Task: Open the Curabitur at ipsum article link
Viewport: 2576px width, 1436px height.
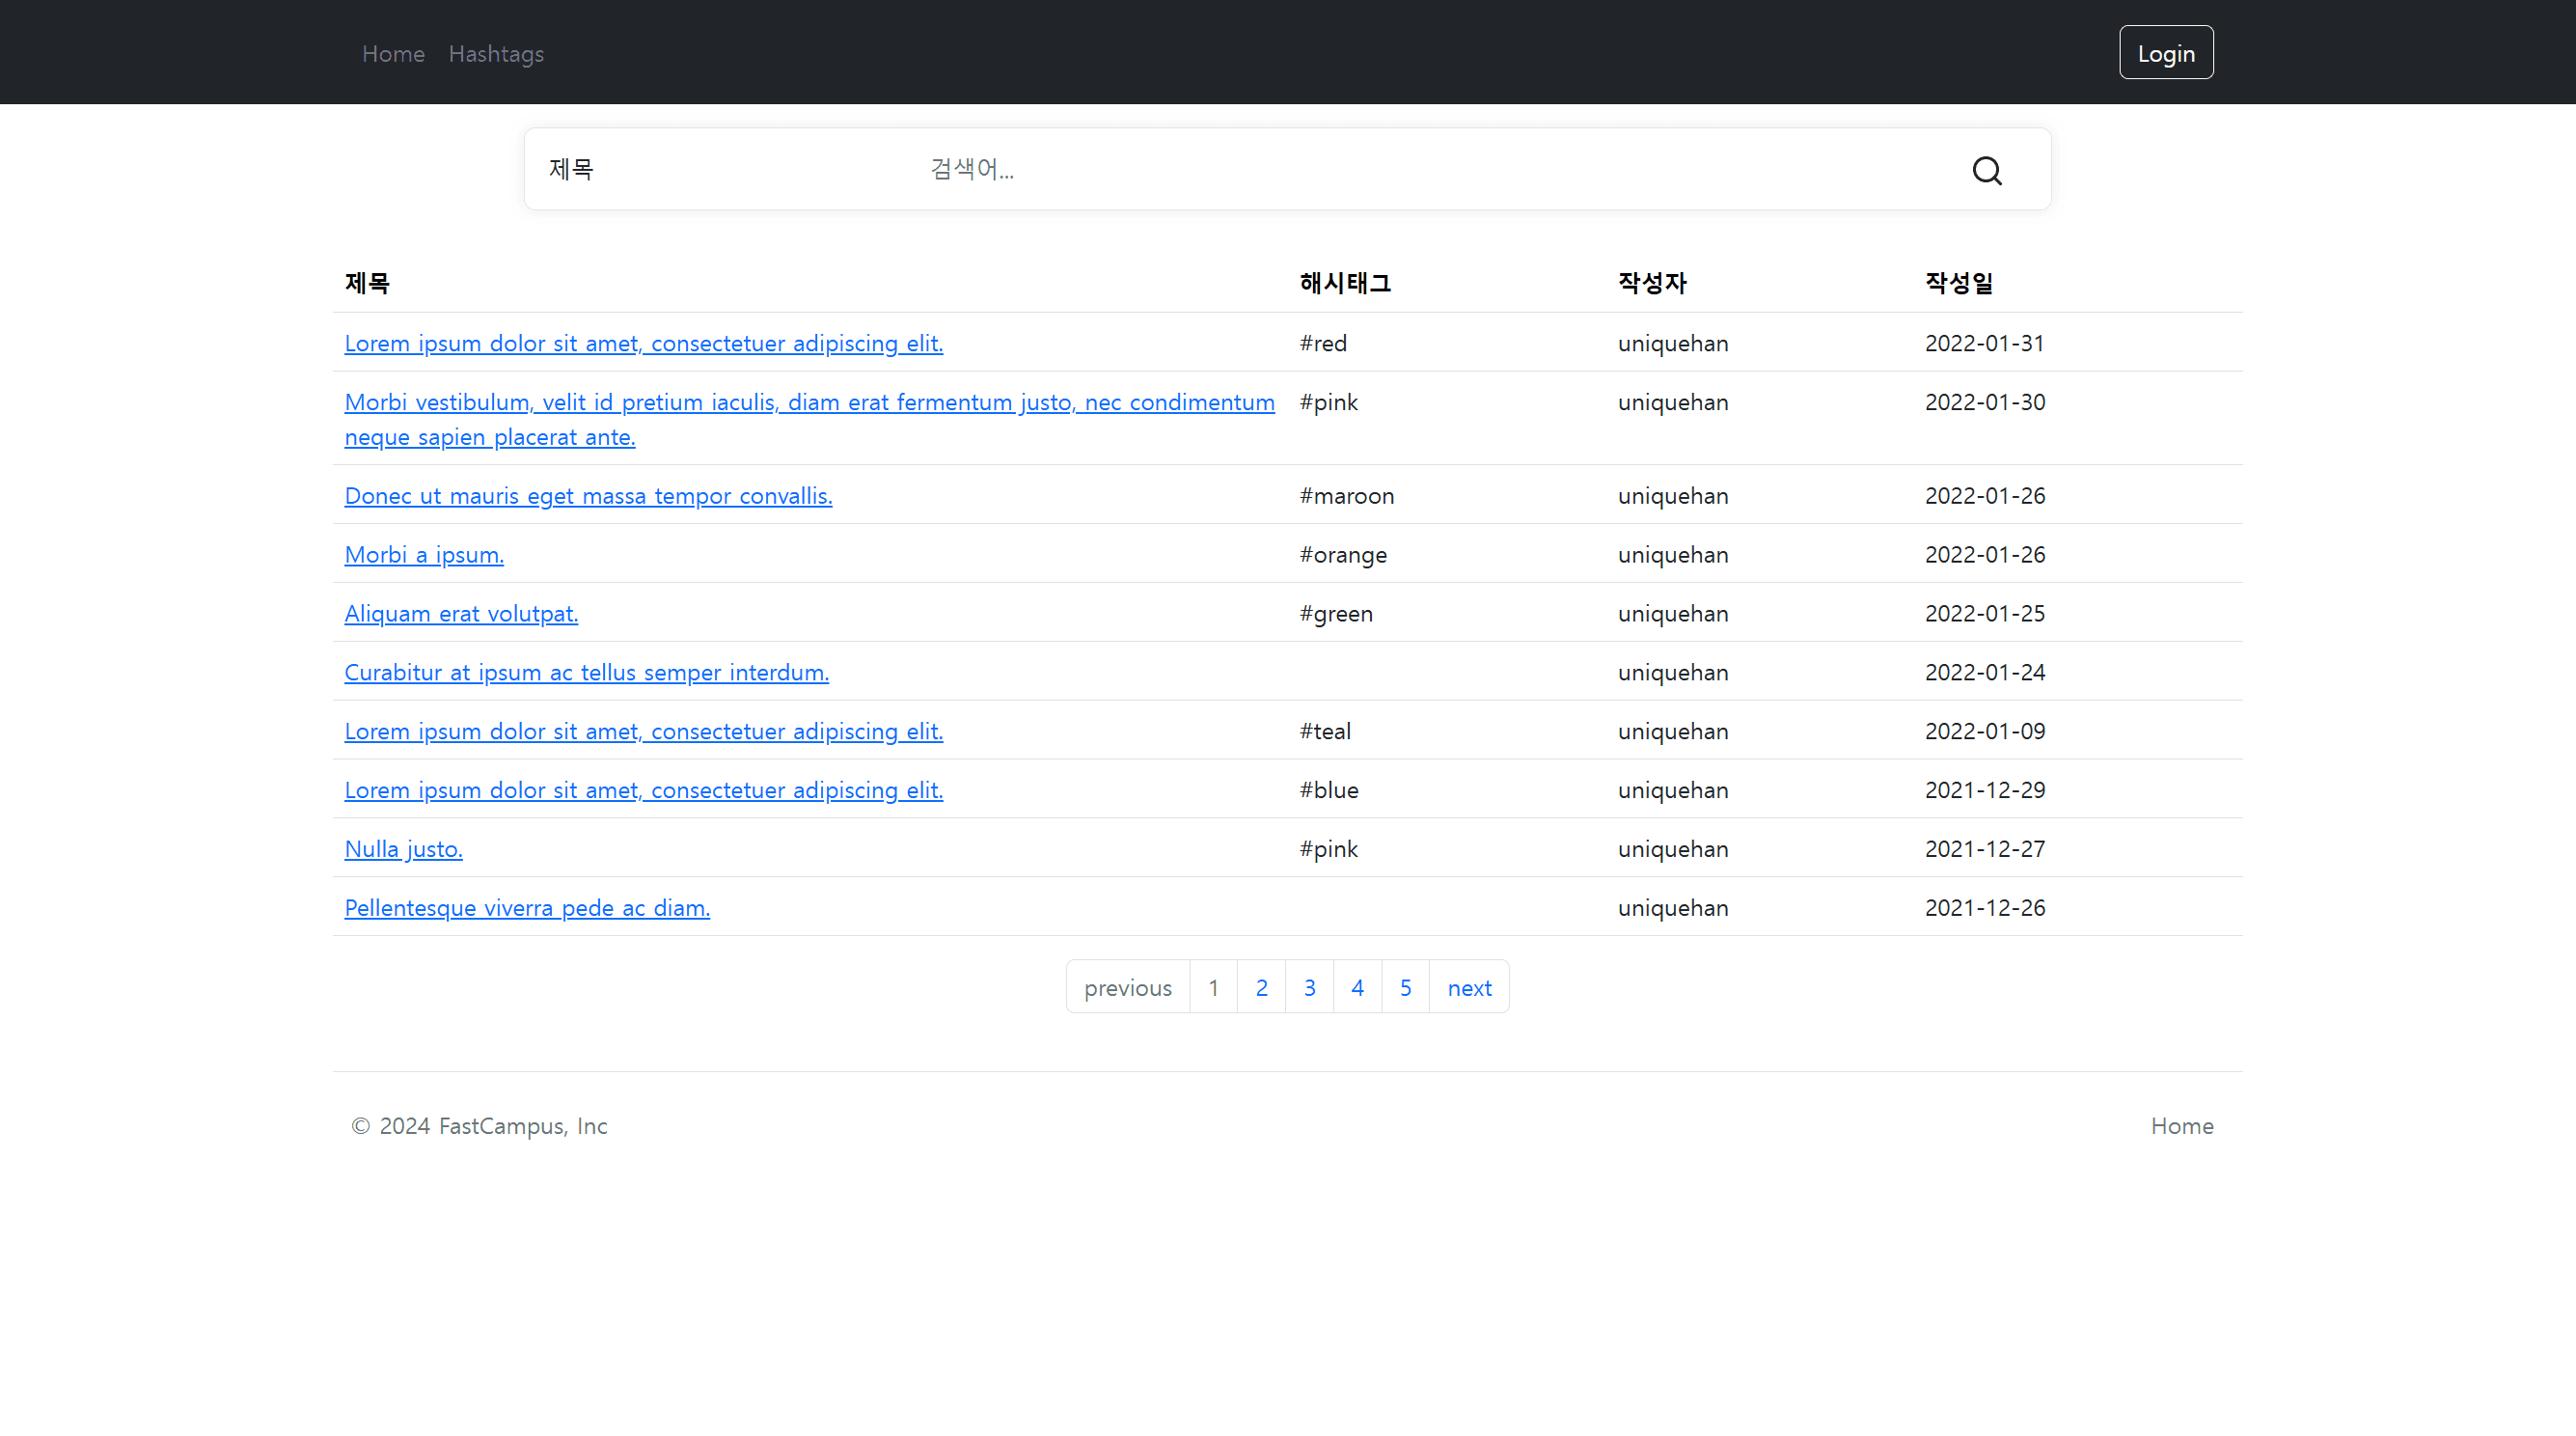Action: 586,673
